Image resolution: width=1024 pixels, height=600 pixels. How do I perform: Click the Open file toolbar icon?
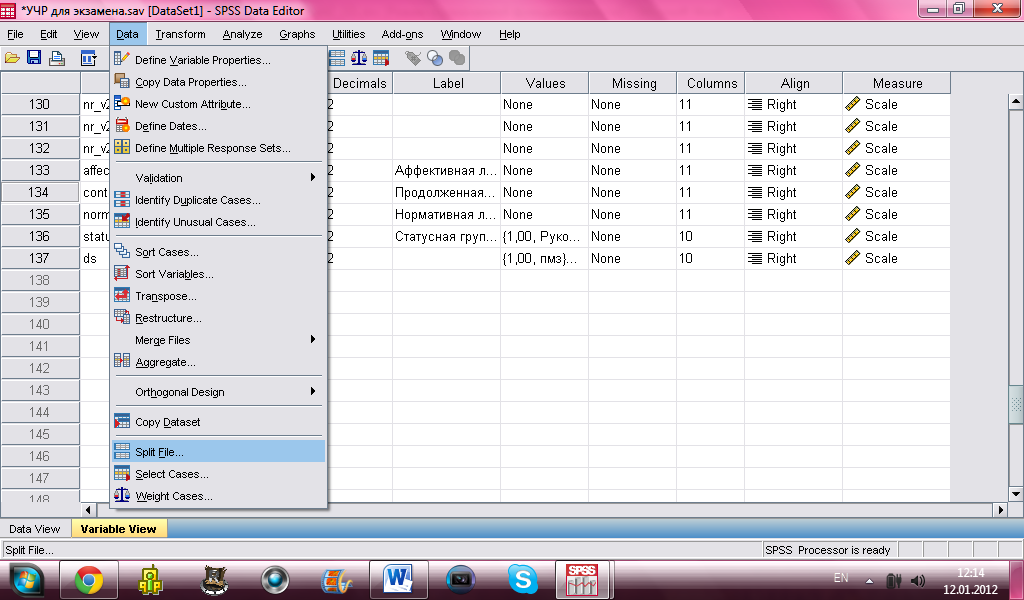click(x=12, y=58)
